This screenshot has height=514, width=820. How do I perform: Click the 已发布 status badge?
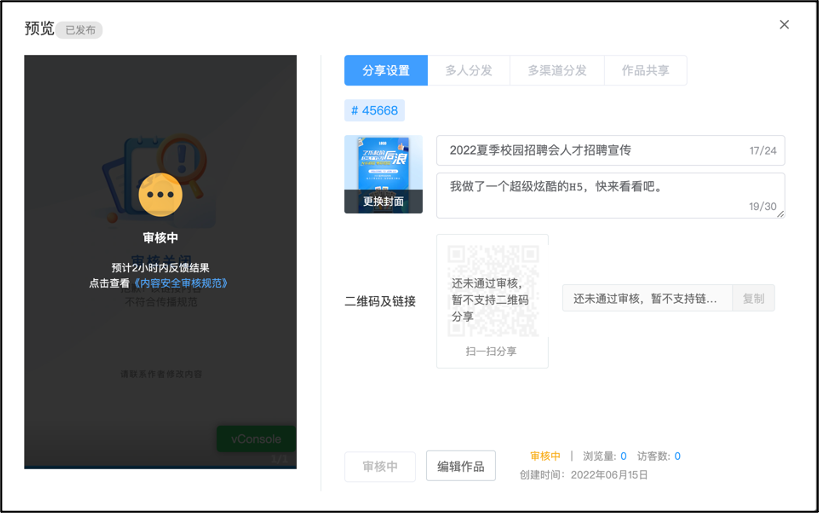(x=80, y=30)
